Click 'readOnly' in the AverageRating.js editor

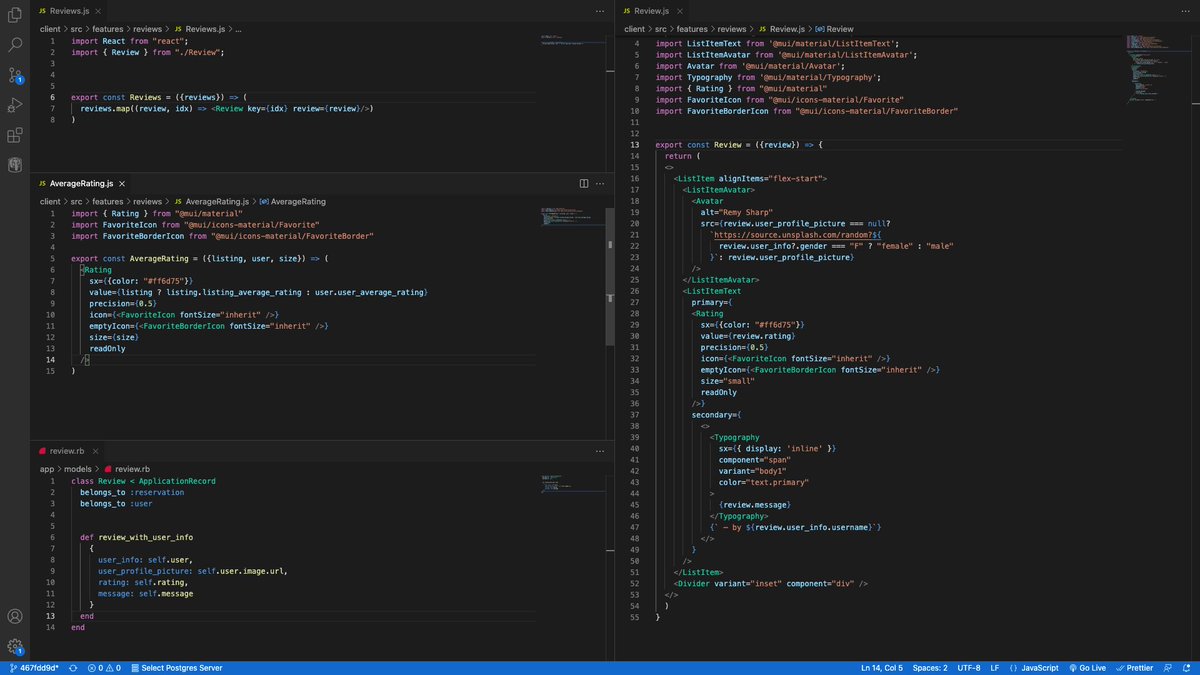click(107, 348)
